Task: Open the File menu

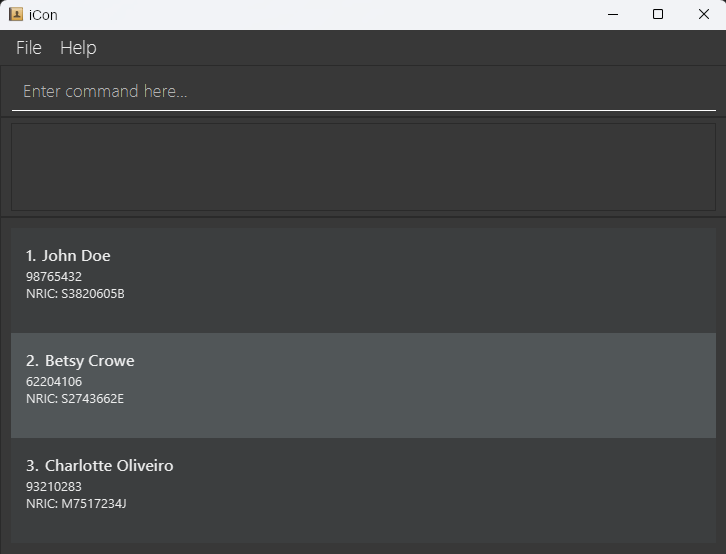Action: coord(29,48)
